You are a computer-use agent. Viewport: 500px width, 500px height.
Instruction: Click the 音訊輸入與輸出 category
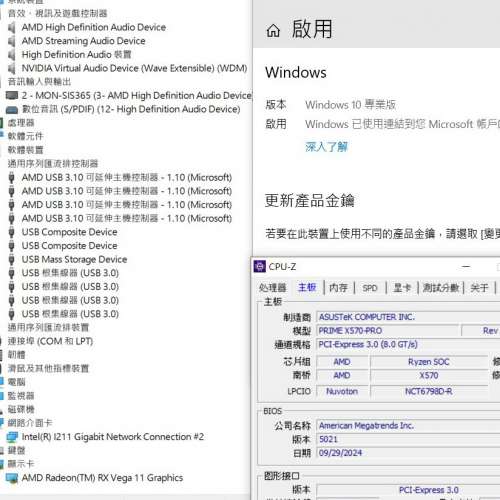39,82
